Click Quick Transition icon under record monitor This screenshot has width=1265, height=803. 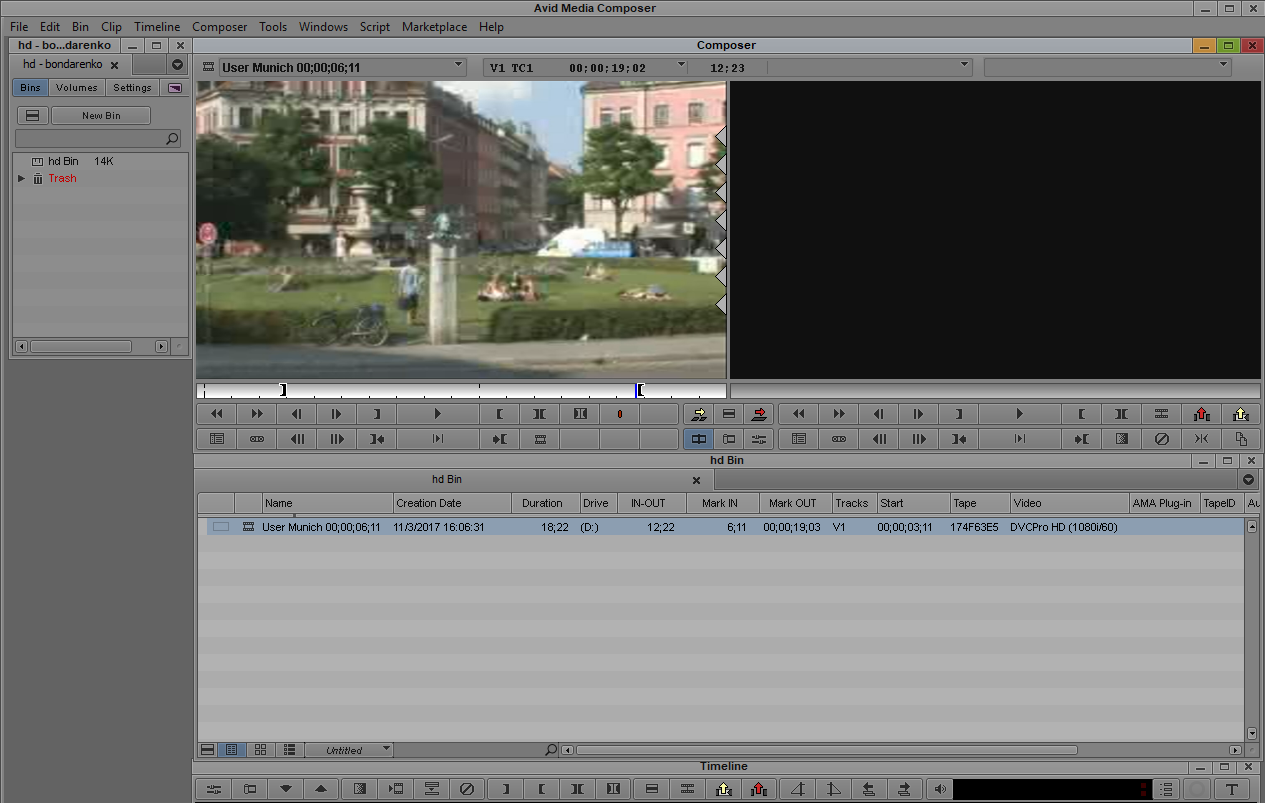[1121, 439]
